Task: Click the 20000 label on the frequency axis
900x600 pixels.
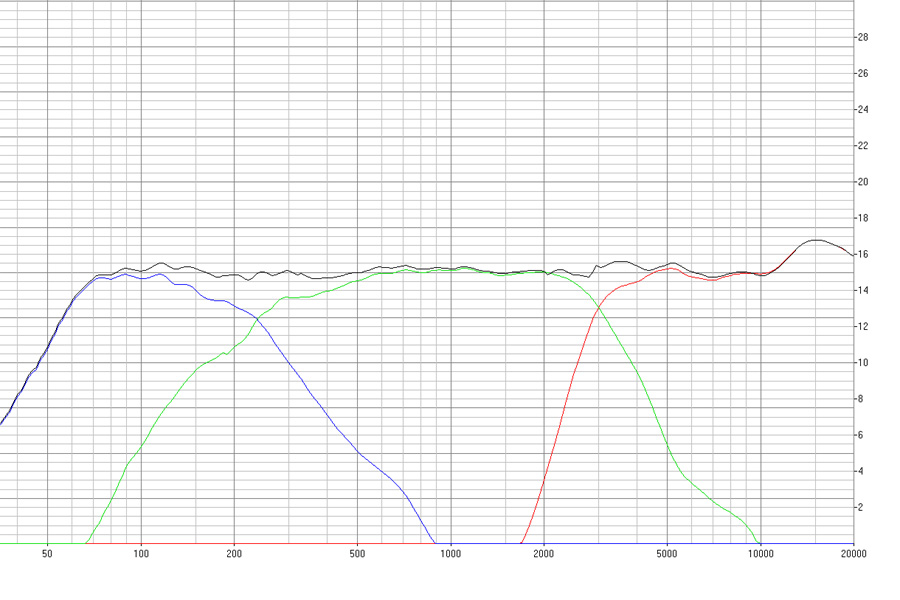Action: click(854, 554)
